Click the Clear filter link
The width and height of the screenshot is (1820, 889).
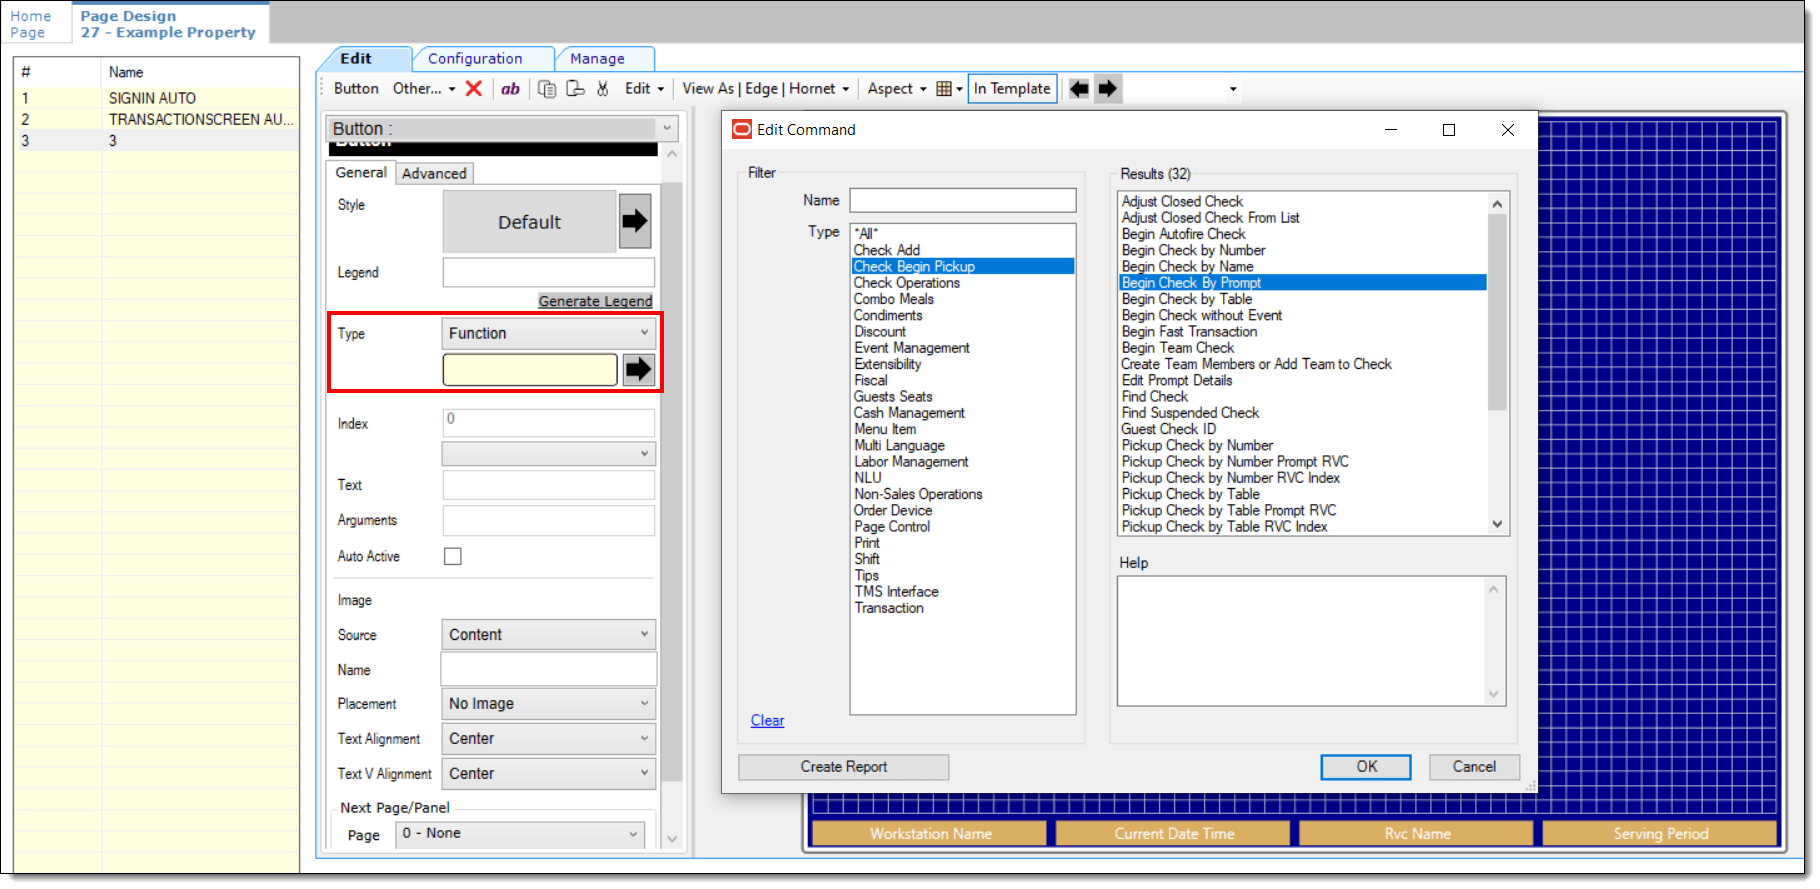[767, 721]
